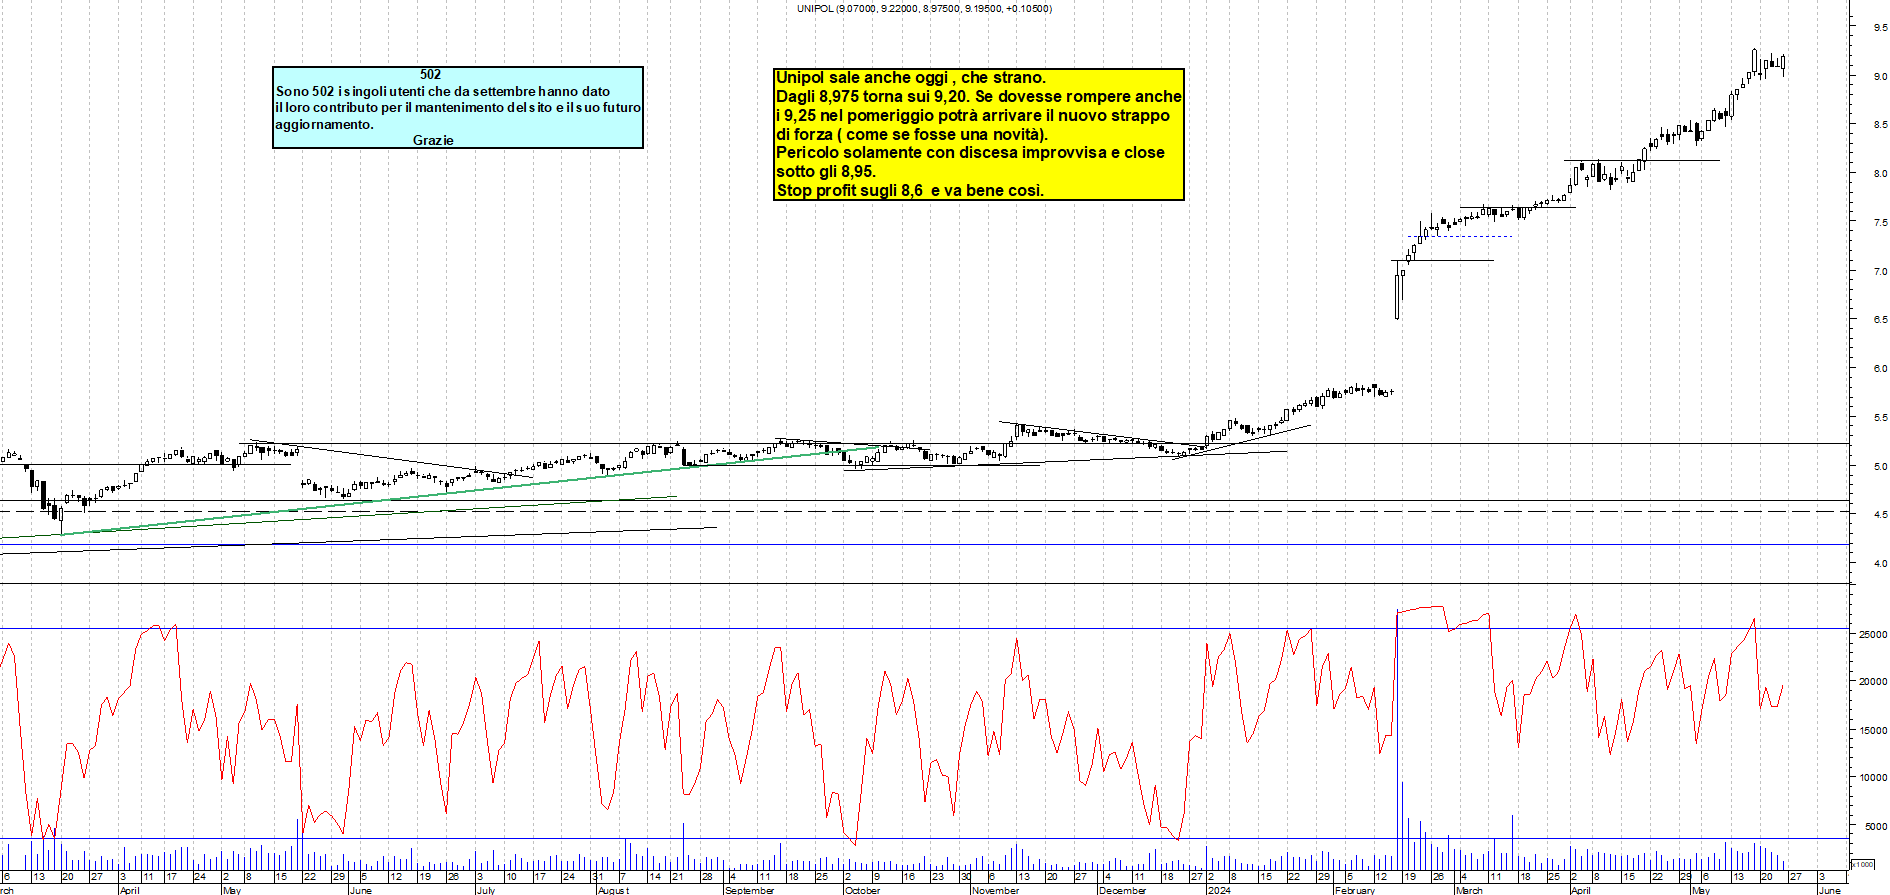Click the 4.5 price axis label
The height and width of the screenshot is (895, 1890).
pos(1880,515)
